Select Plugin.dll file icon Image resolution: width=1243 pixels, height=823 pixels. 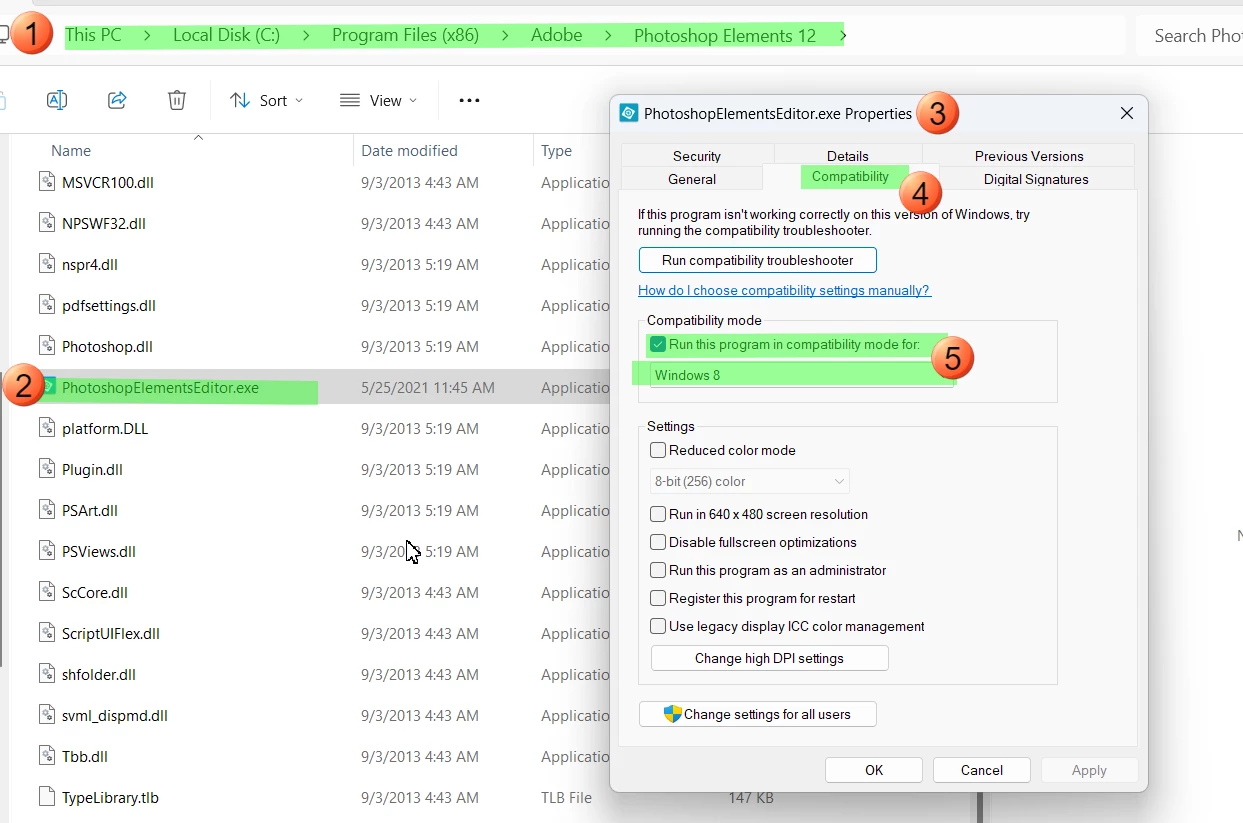tap(47, 469)
